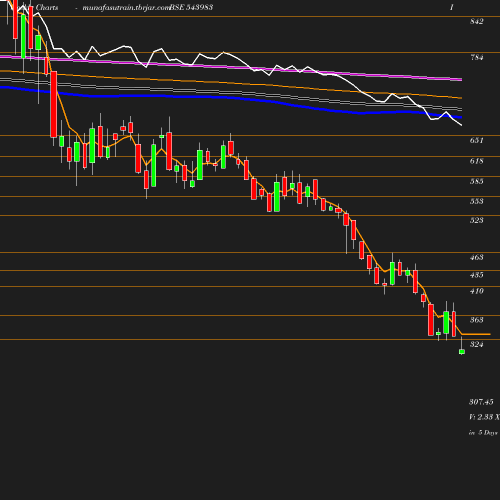Click the 'V: 2.33 X' volume text
500x500 pixels.
point(484,417)
